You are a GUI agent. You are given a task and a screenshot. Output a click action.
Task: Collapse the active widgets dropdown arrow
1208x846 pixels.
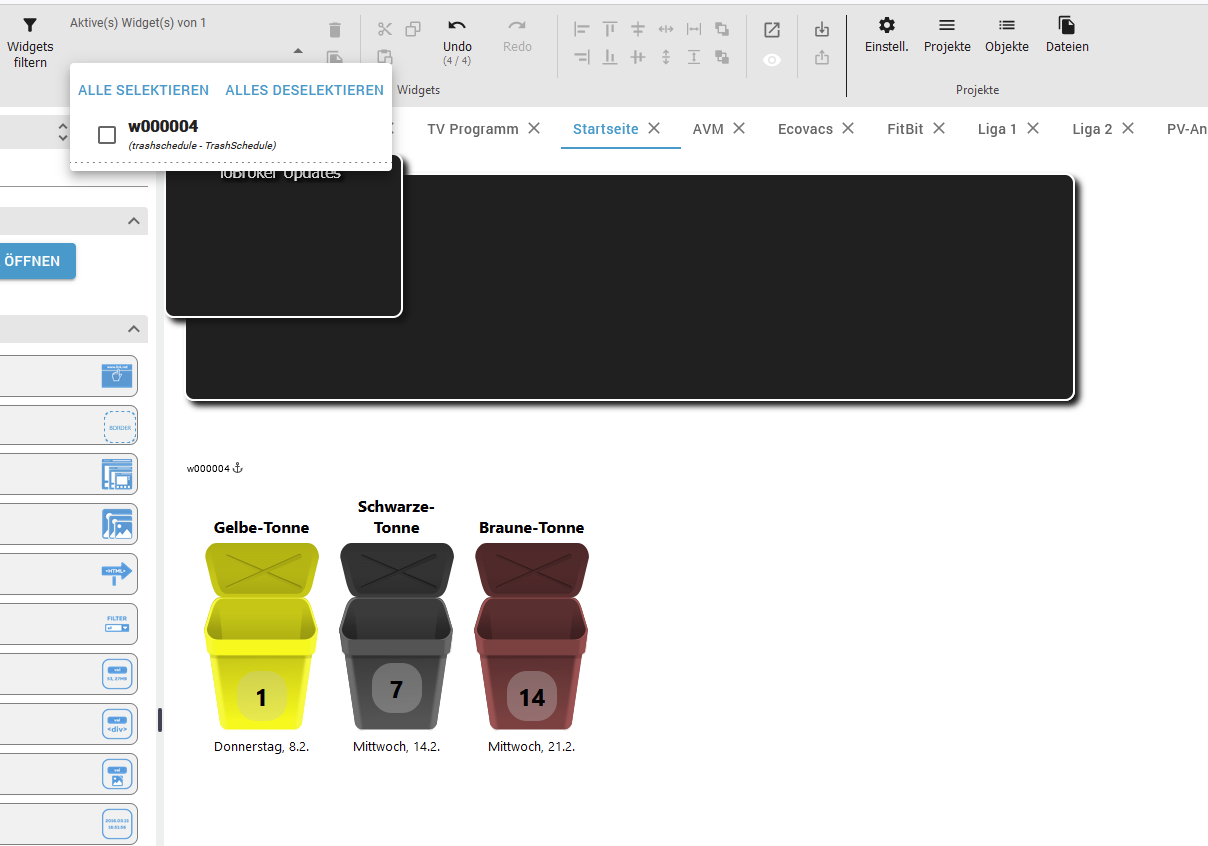[298, 50]
